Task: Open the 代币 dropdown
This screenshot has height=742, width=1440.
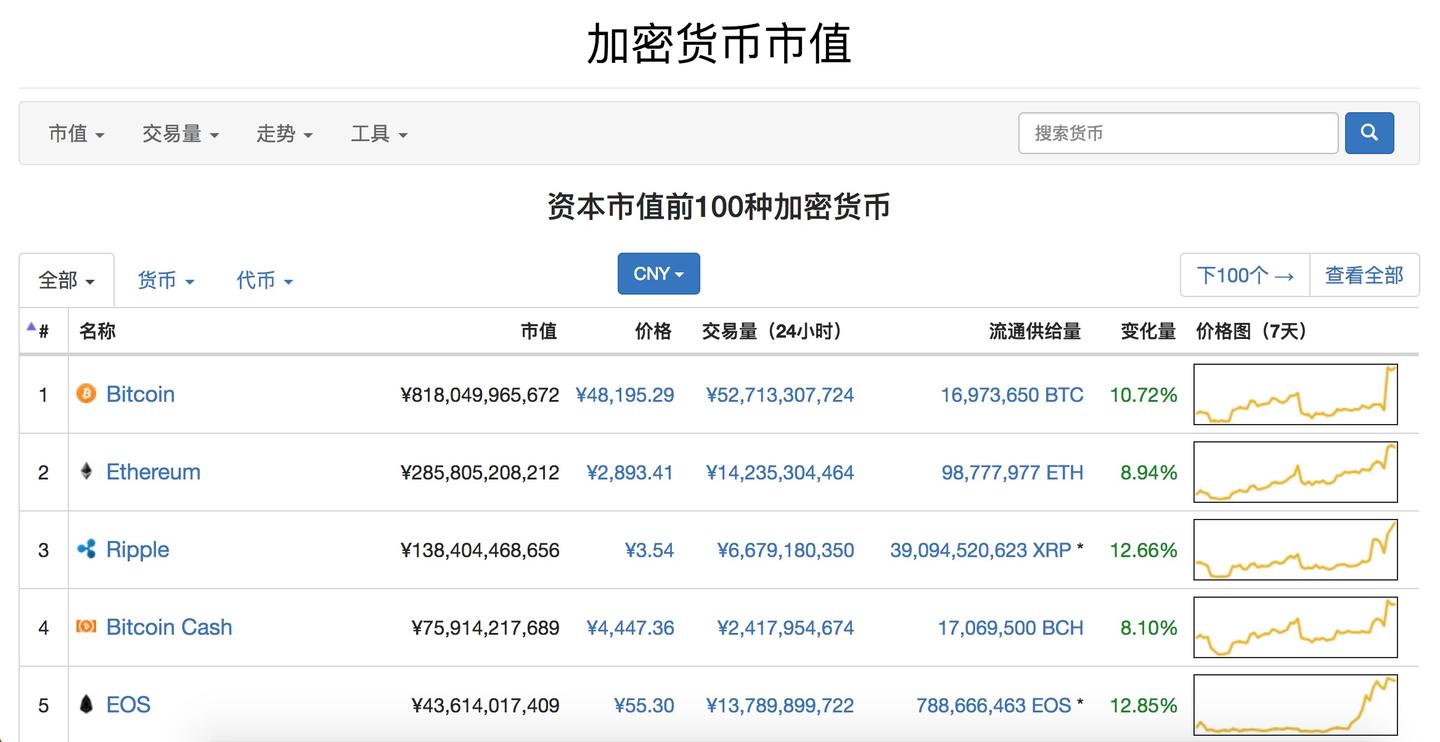Action: click(263, 280)
